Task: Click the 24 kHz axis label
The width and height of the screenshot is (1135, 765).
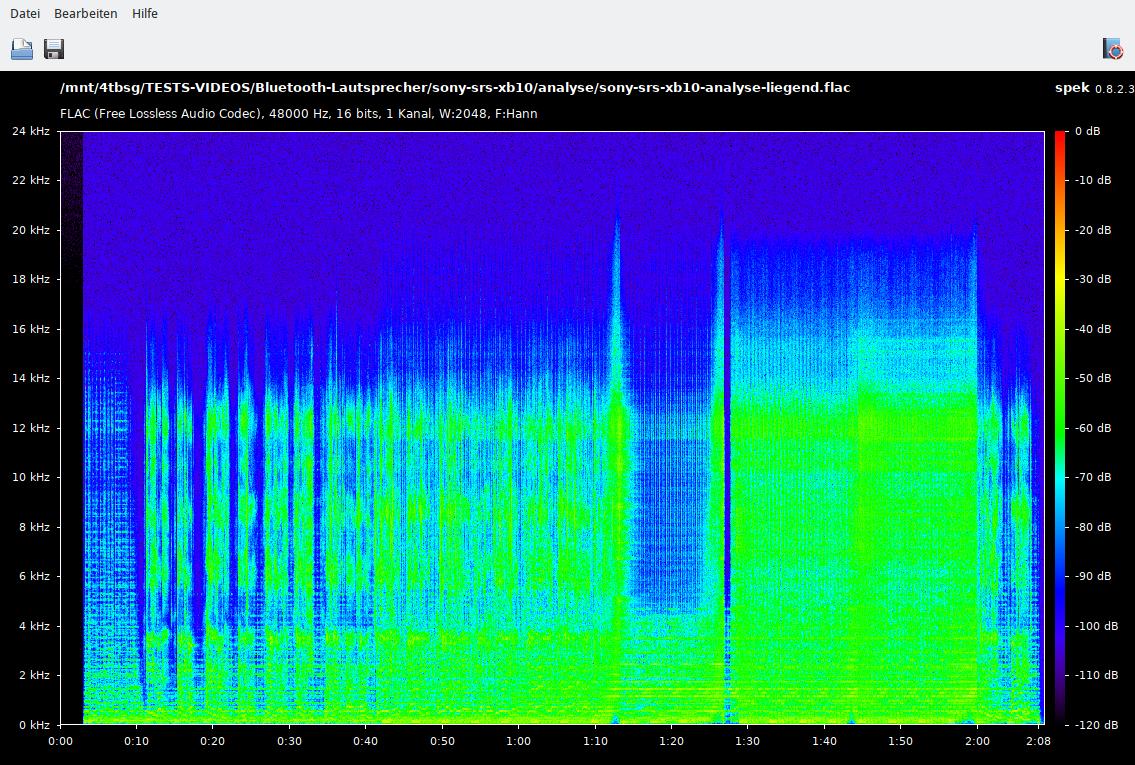Action: (30, 131)
